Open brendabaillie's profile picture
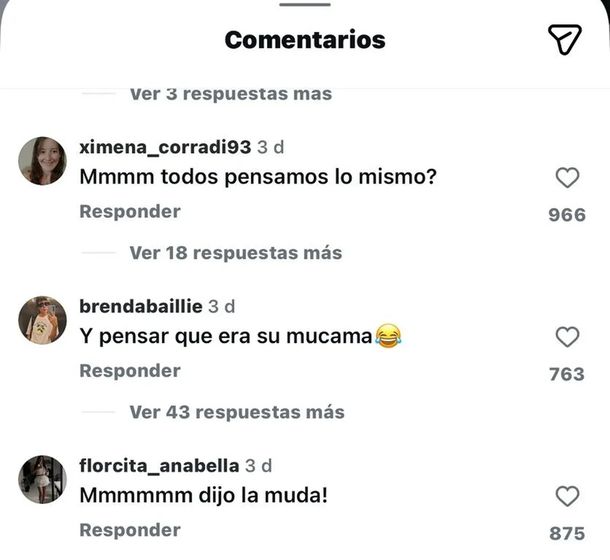This screenshot has width=610, height=560. click(x=42, y=320)
